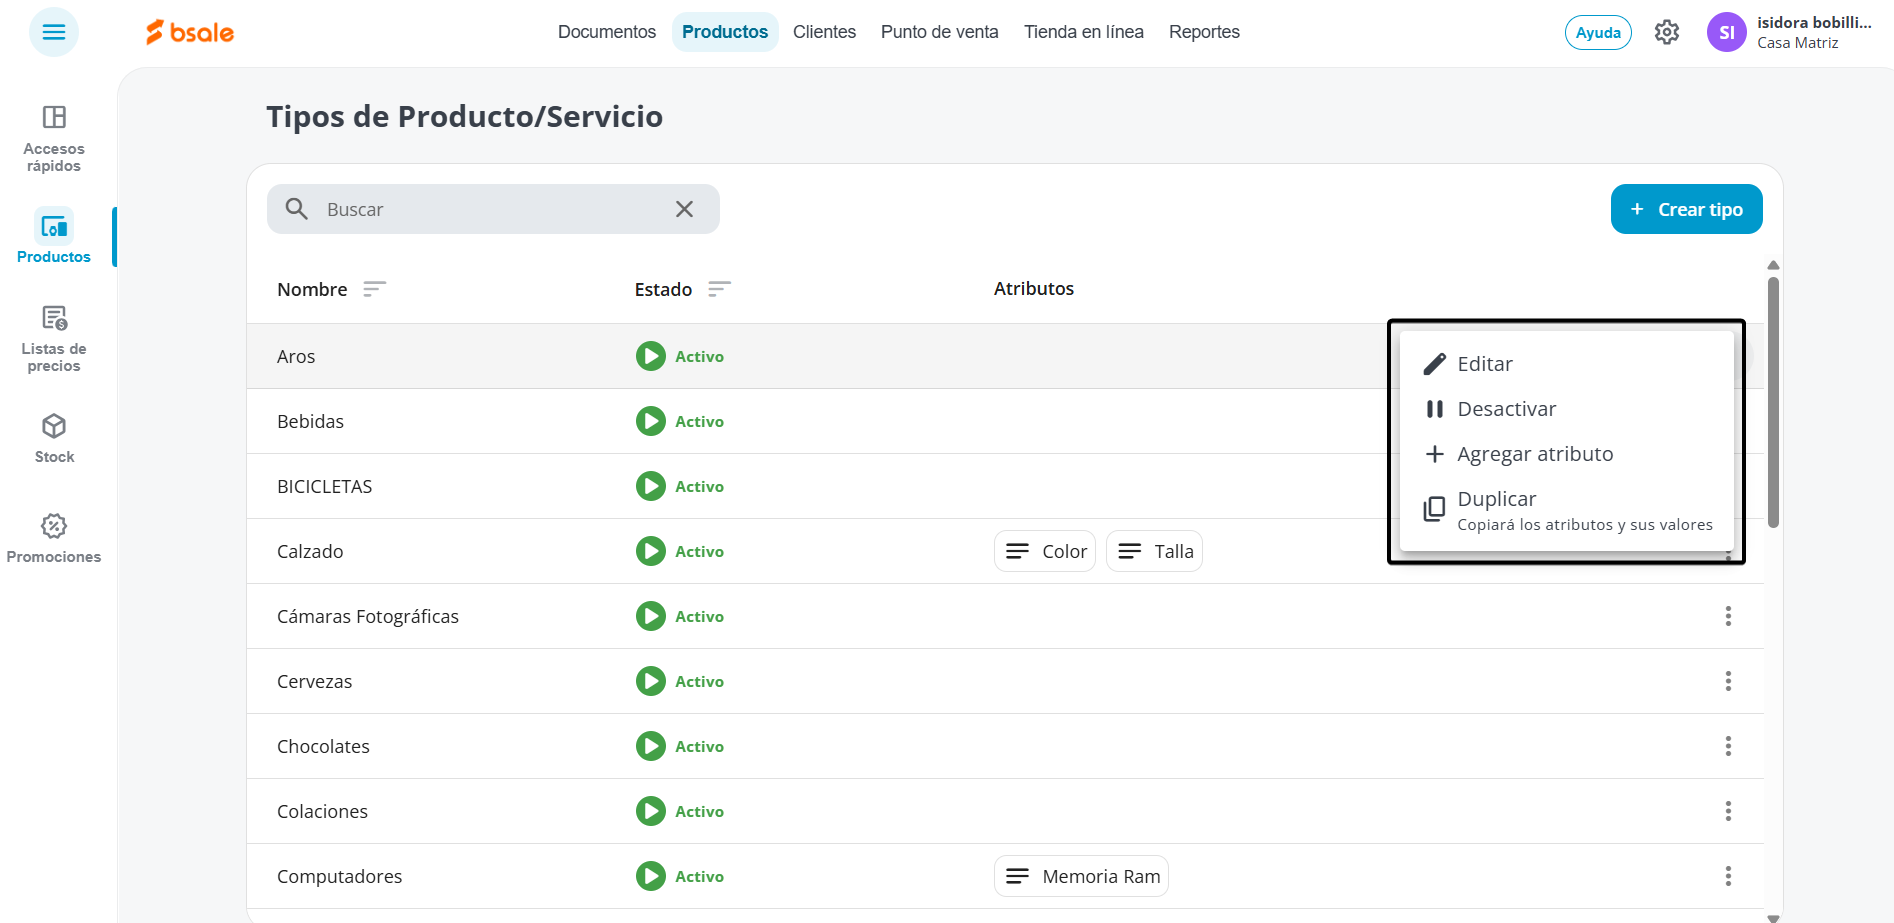The width and height of the screenshot is (1894, 923).
Task: Open Productos top menu
Action: click(725, 32)
